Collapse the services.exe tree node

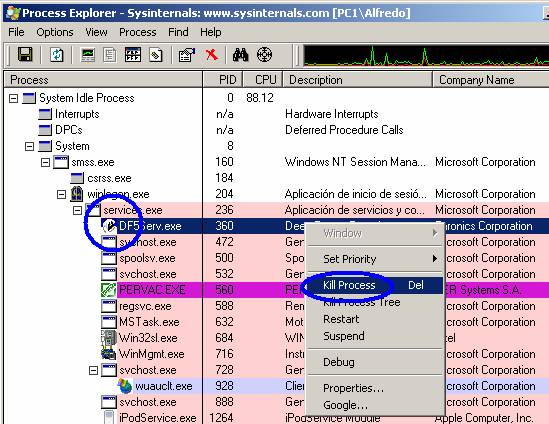click(77, 210)
